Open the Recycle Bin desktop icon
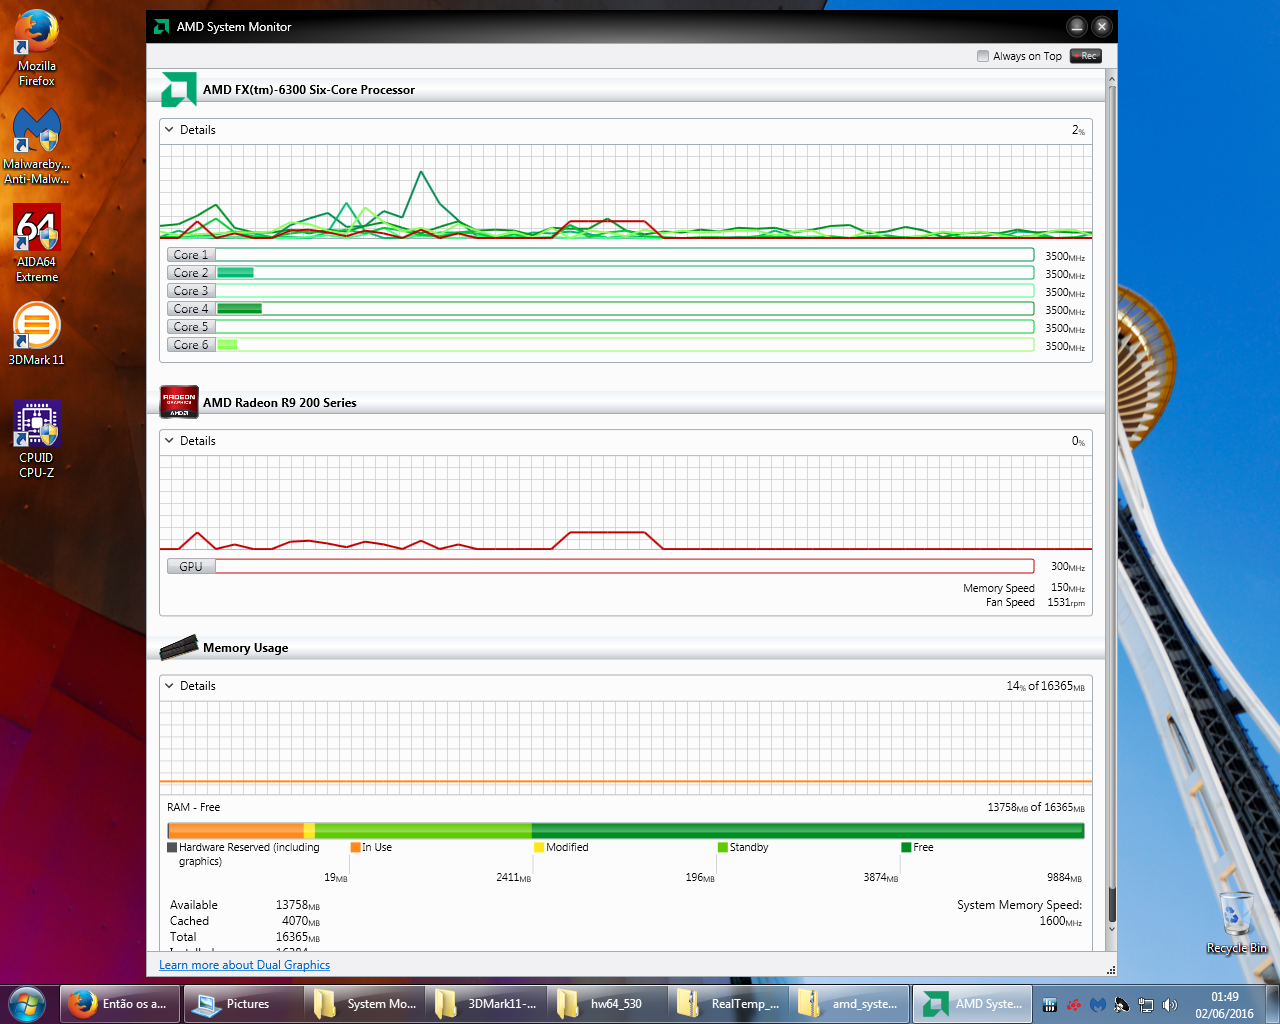 tap(1237, 922)
